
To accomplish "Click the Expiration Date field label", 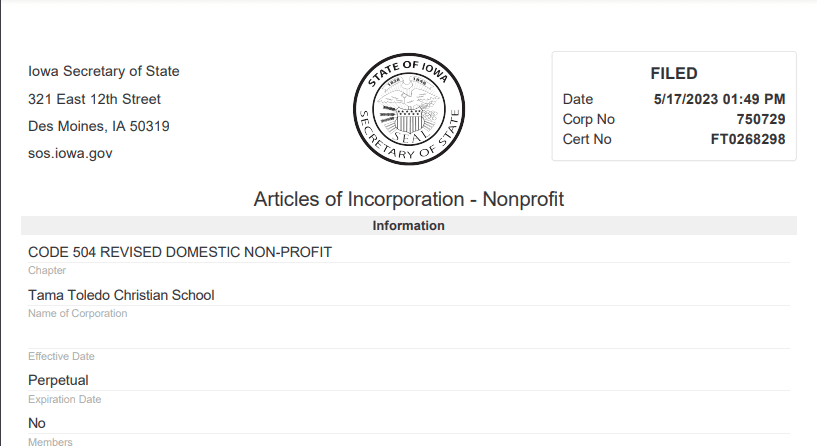I will [x=65, y=400].
